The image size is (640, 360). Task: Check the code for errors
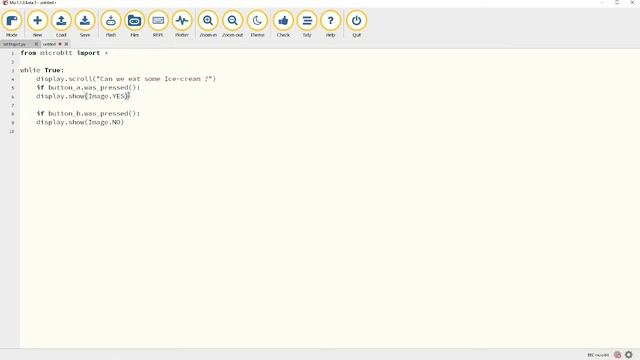click(x=283, y=24)
